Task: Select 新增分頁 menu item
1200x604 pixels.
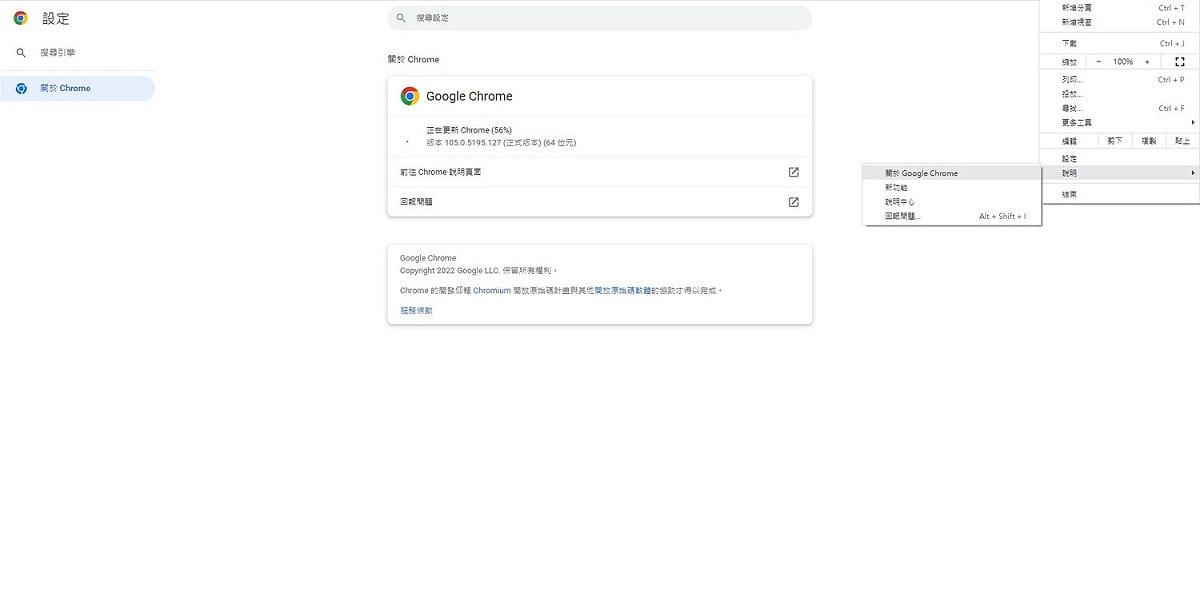Action: point(1119,8)
